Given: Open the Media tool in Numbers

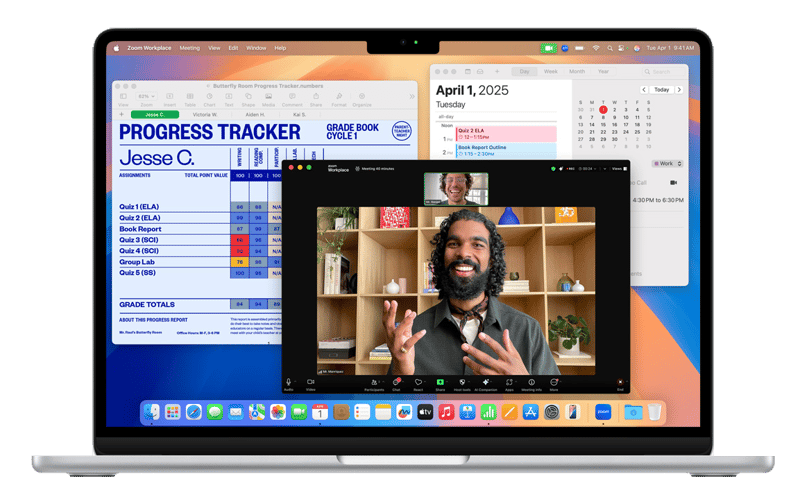Looking at the screenshot, I should pyautogui.click(x=268, y=100).
